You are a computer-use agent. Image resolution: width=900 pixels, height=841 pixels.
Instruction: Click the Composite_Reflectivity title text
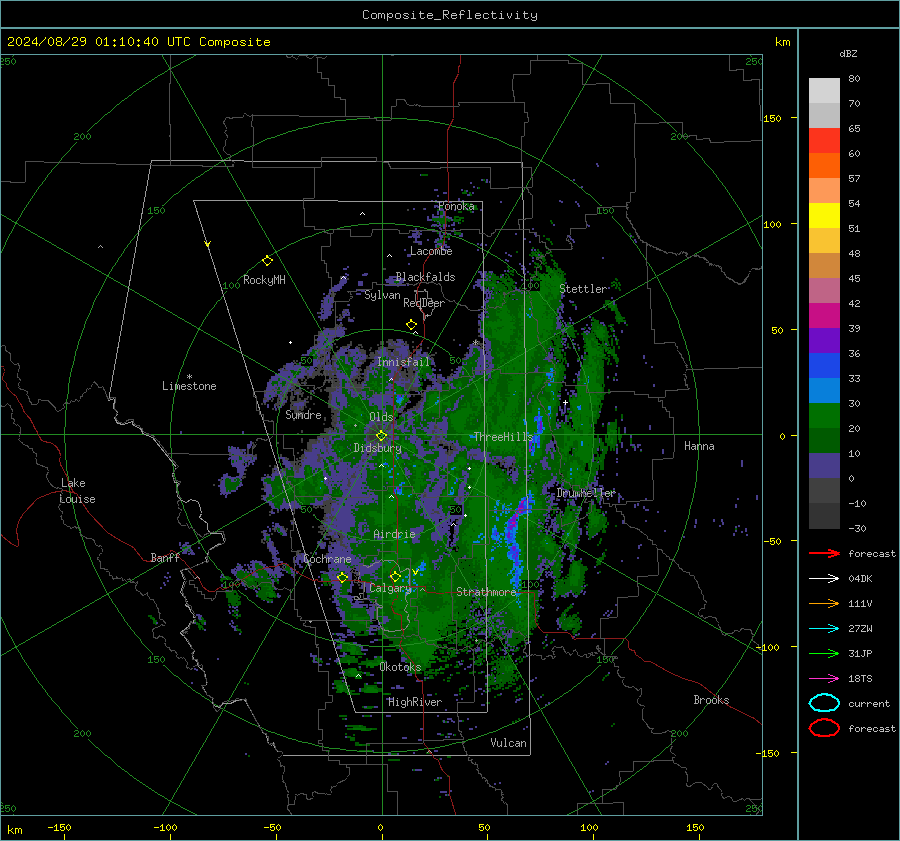pyautogui.click(x=450, y=15)
